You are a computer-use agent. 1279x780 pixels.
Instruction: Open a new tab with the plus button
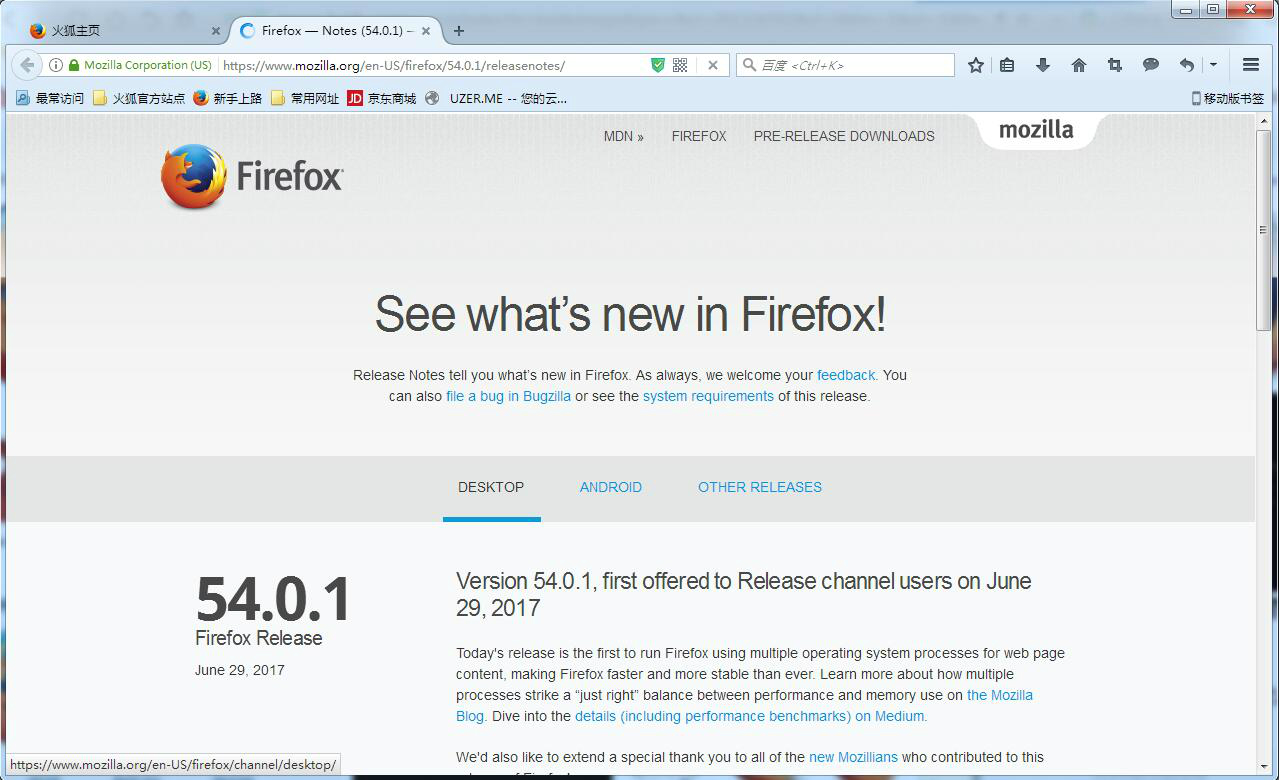click(459, 31)
